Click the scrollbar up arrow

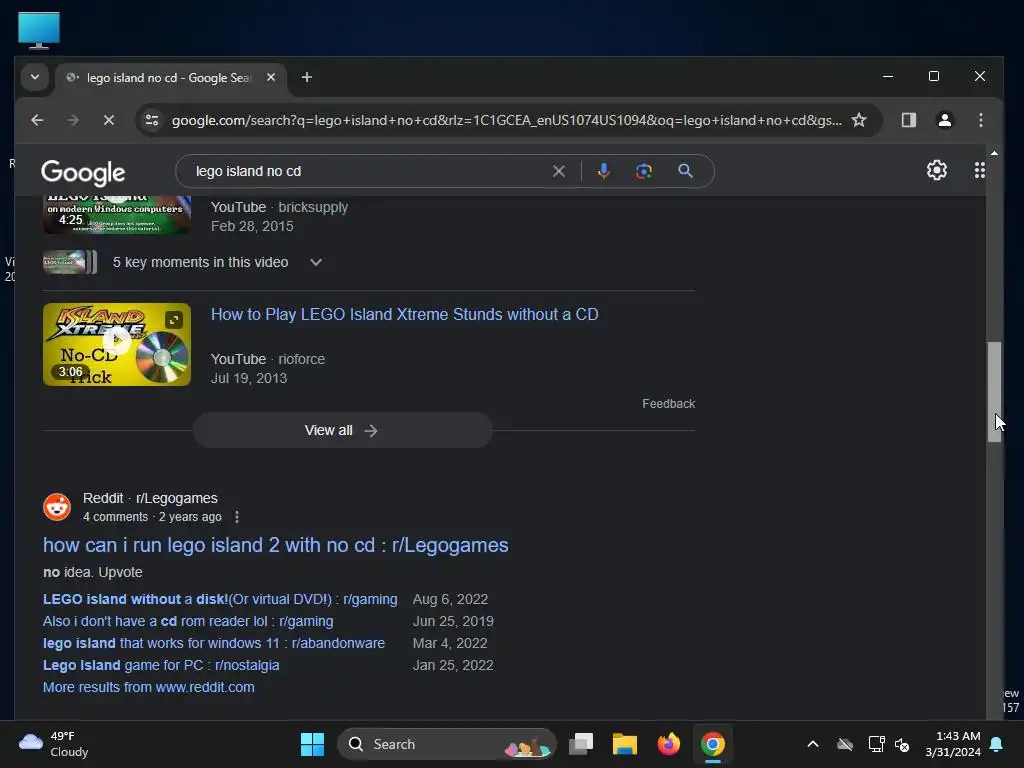click(994, 153)
